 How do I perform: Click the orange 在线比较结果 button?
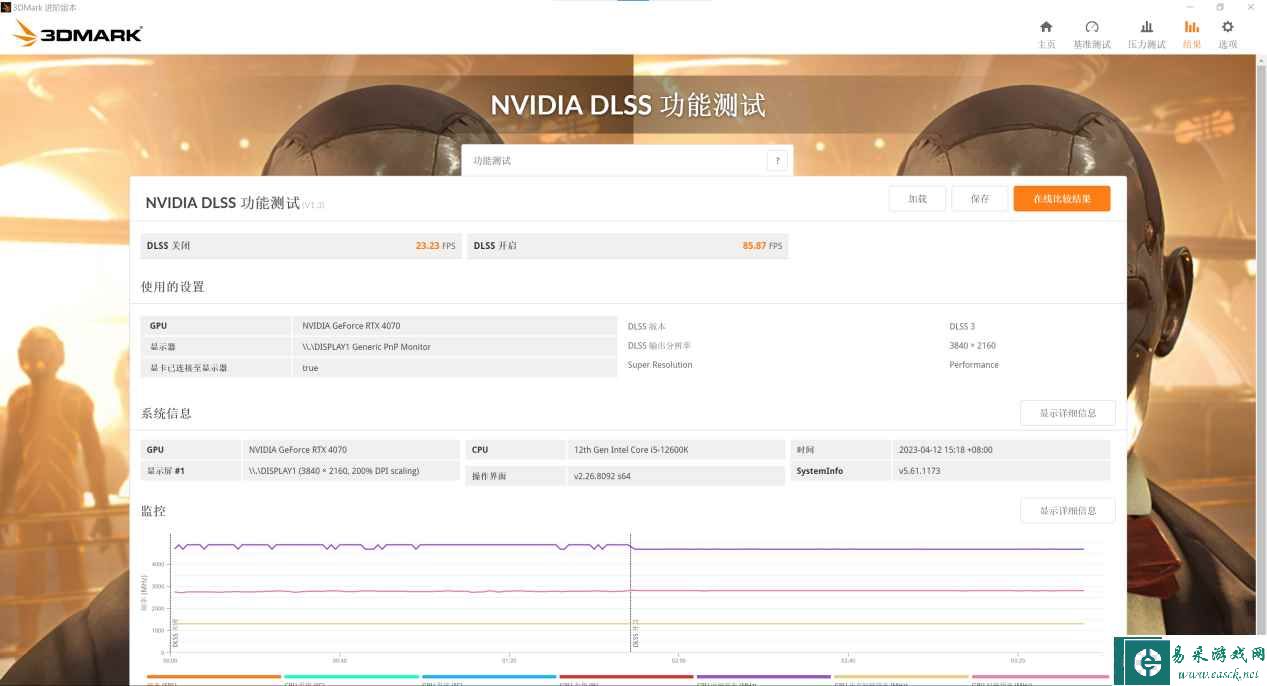click(x=1062, y=199)
